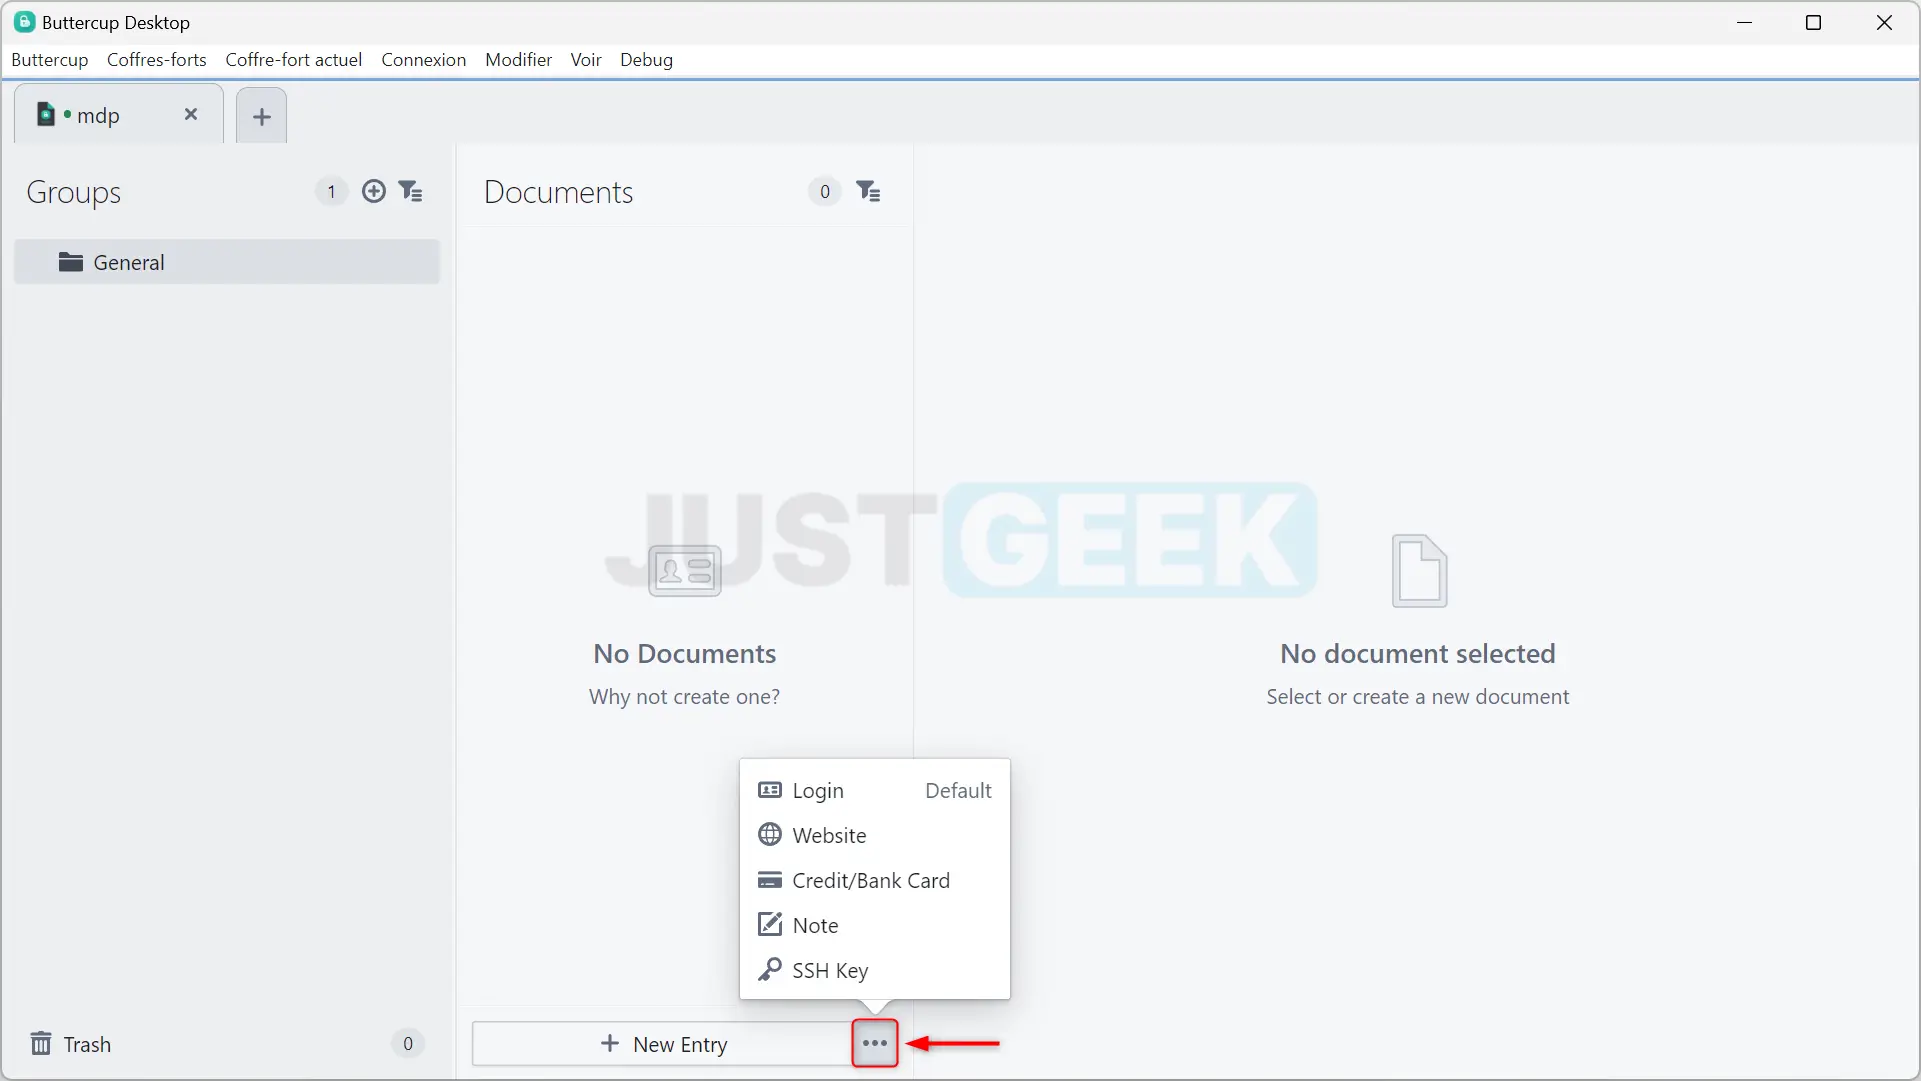
Task: Choose the Note entry type
Action: pos(874,925)
